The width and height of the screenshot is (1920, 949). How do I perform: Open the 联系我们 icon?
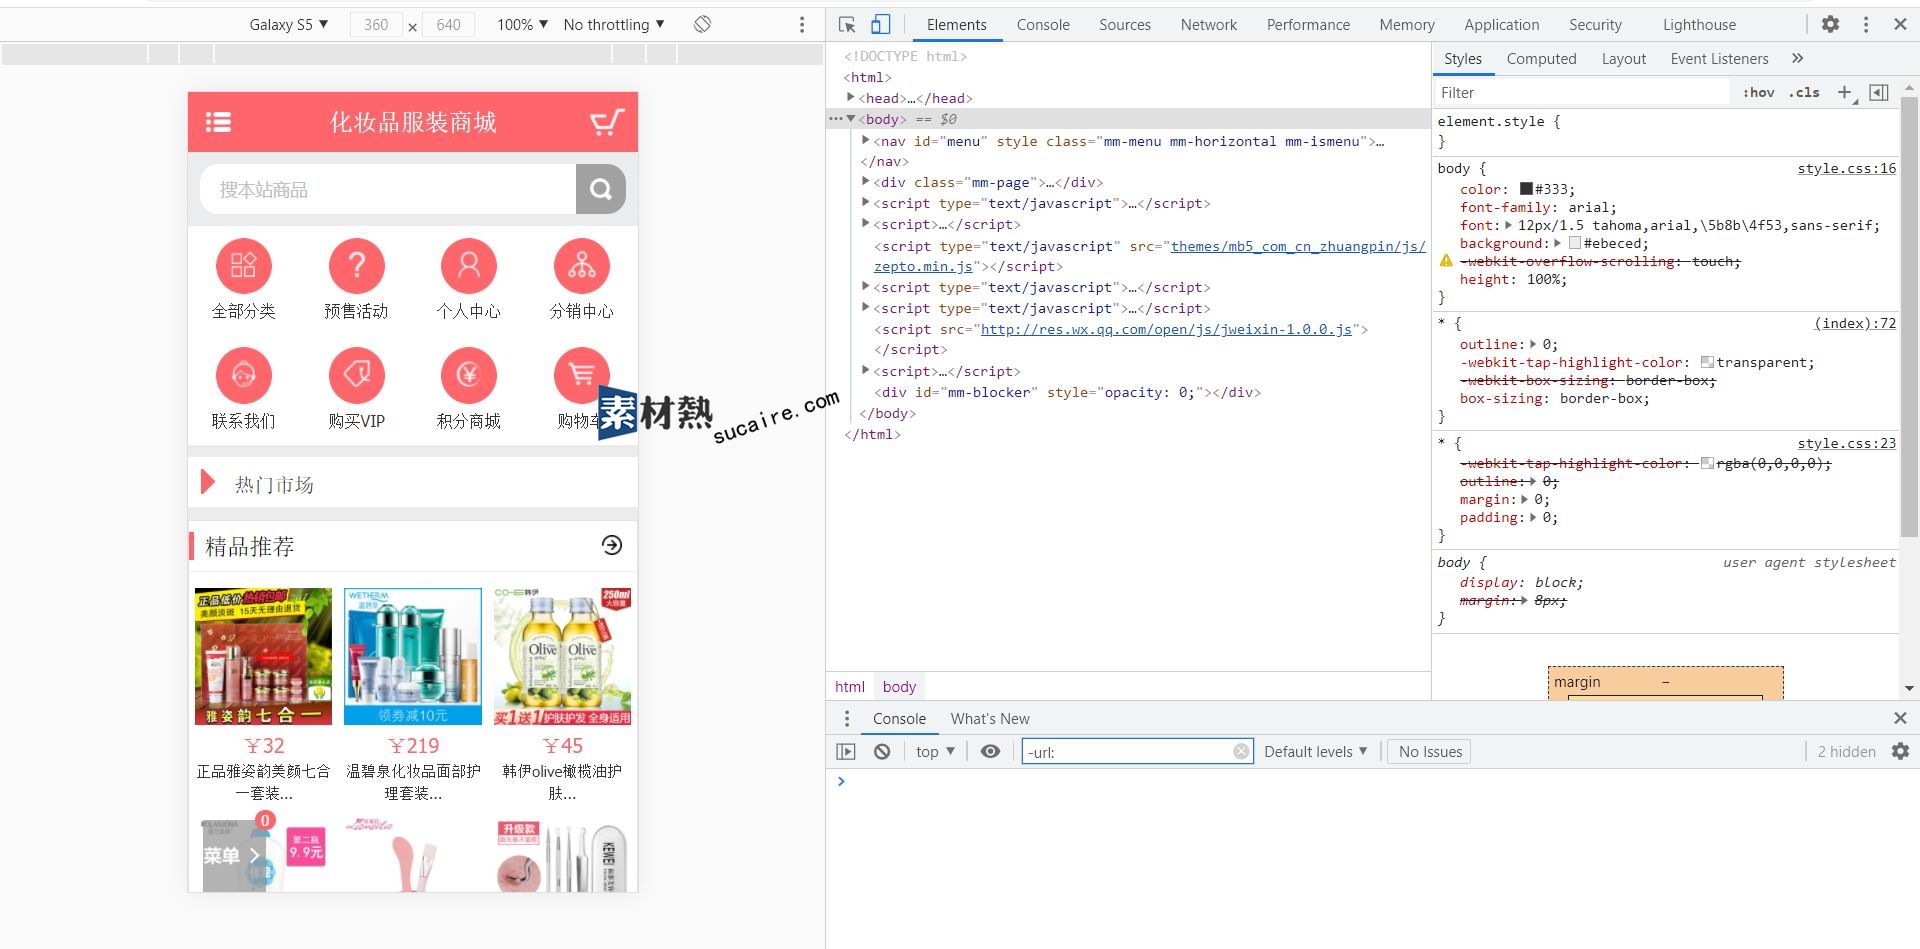point(243,376)
